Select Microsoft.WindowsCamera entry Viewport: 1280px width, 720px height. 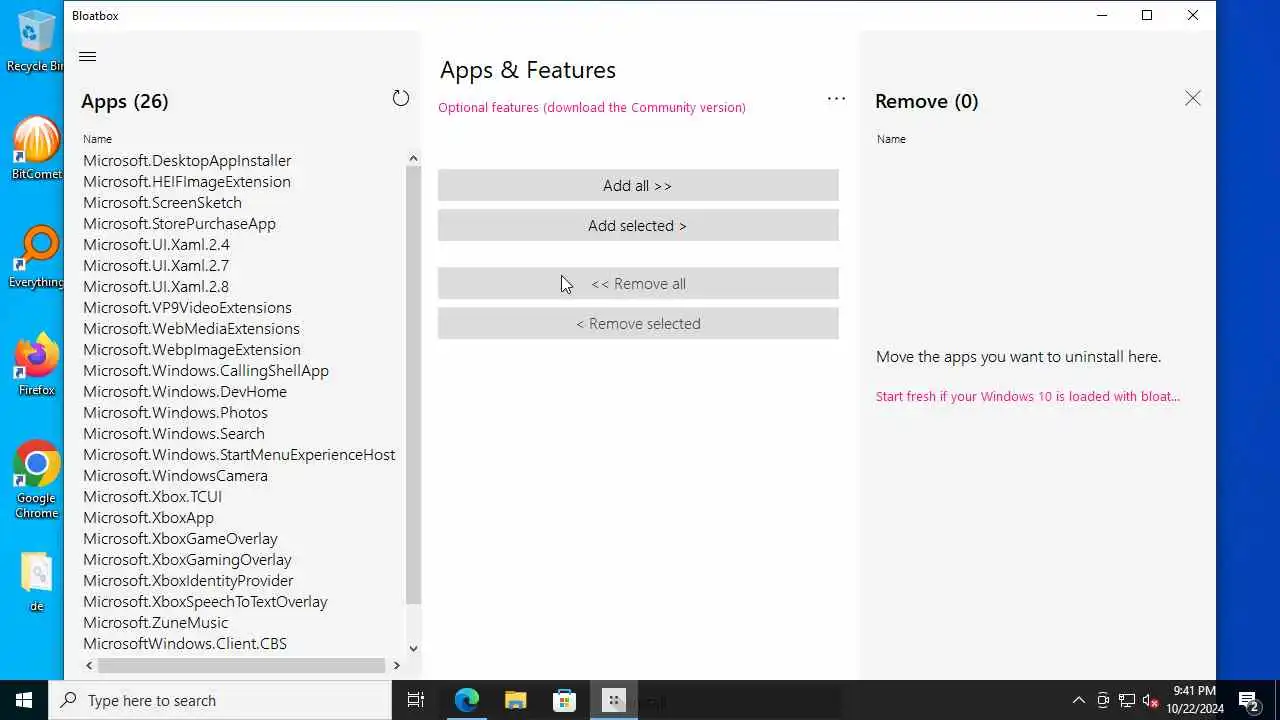(175, 475)
